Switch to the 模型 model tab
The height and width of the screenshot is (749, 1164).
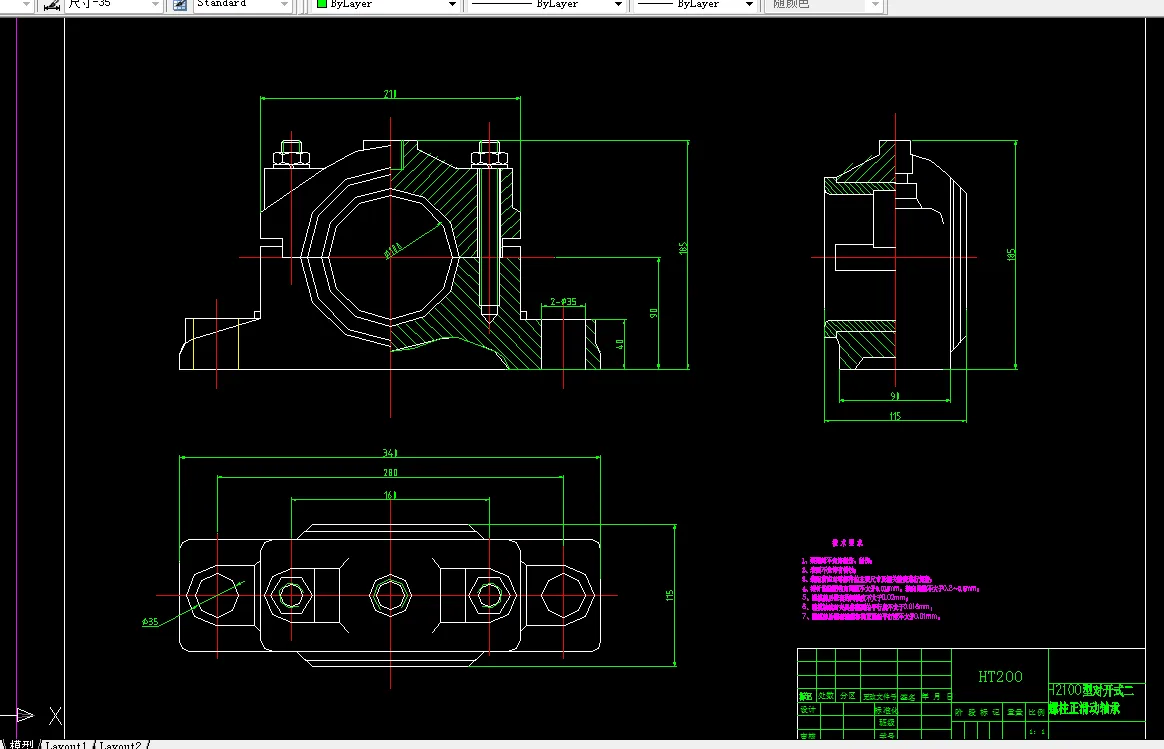[x=21, y=744]
